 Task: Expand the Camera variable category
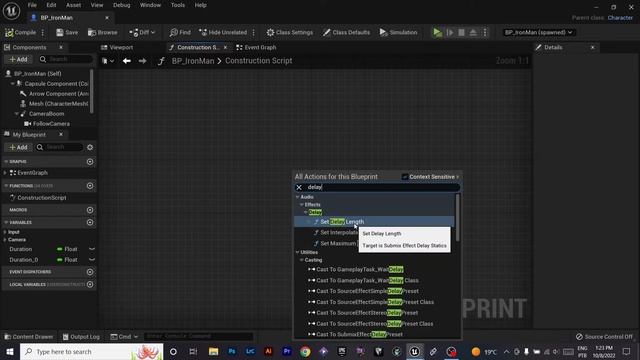pos(5,240)
